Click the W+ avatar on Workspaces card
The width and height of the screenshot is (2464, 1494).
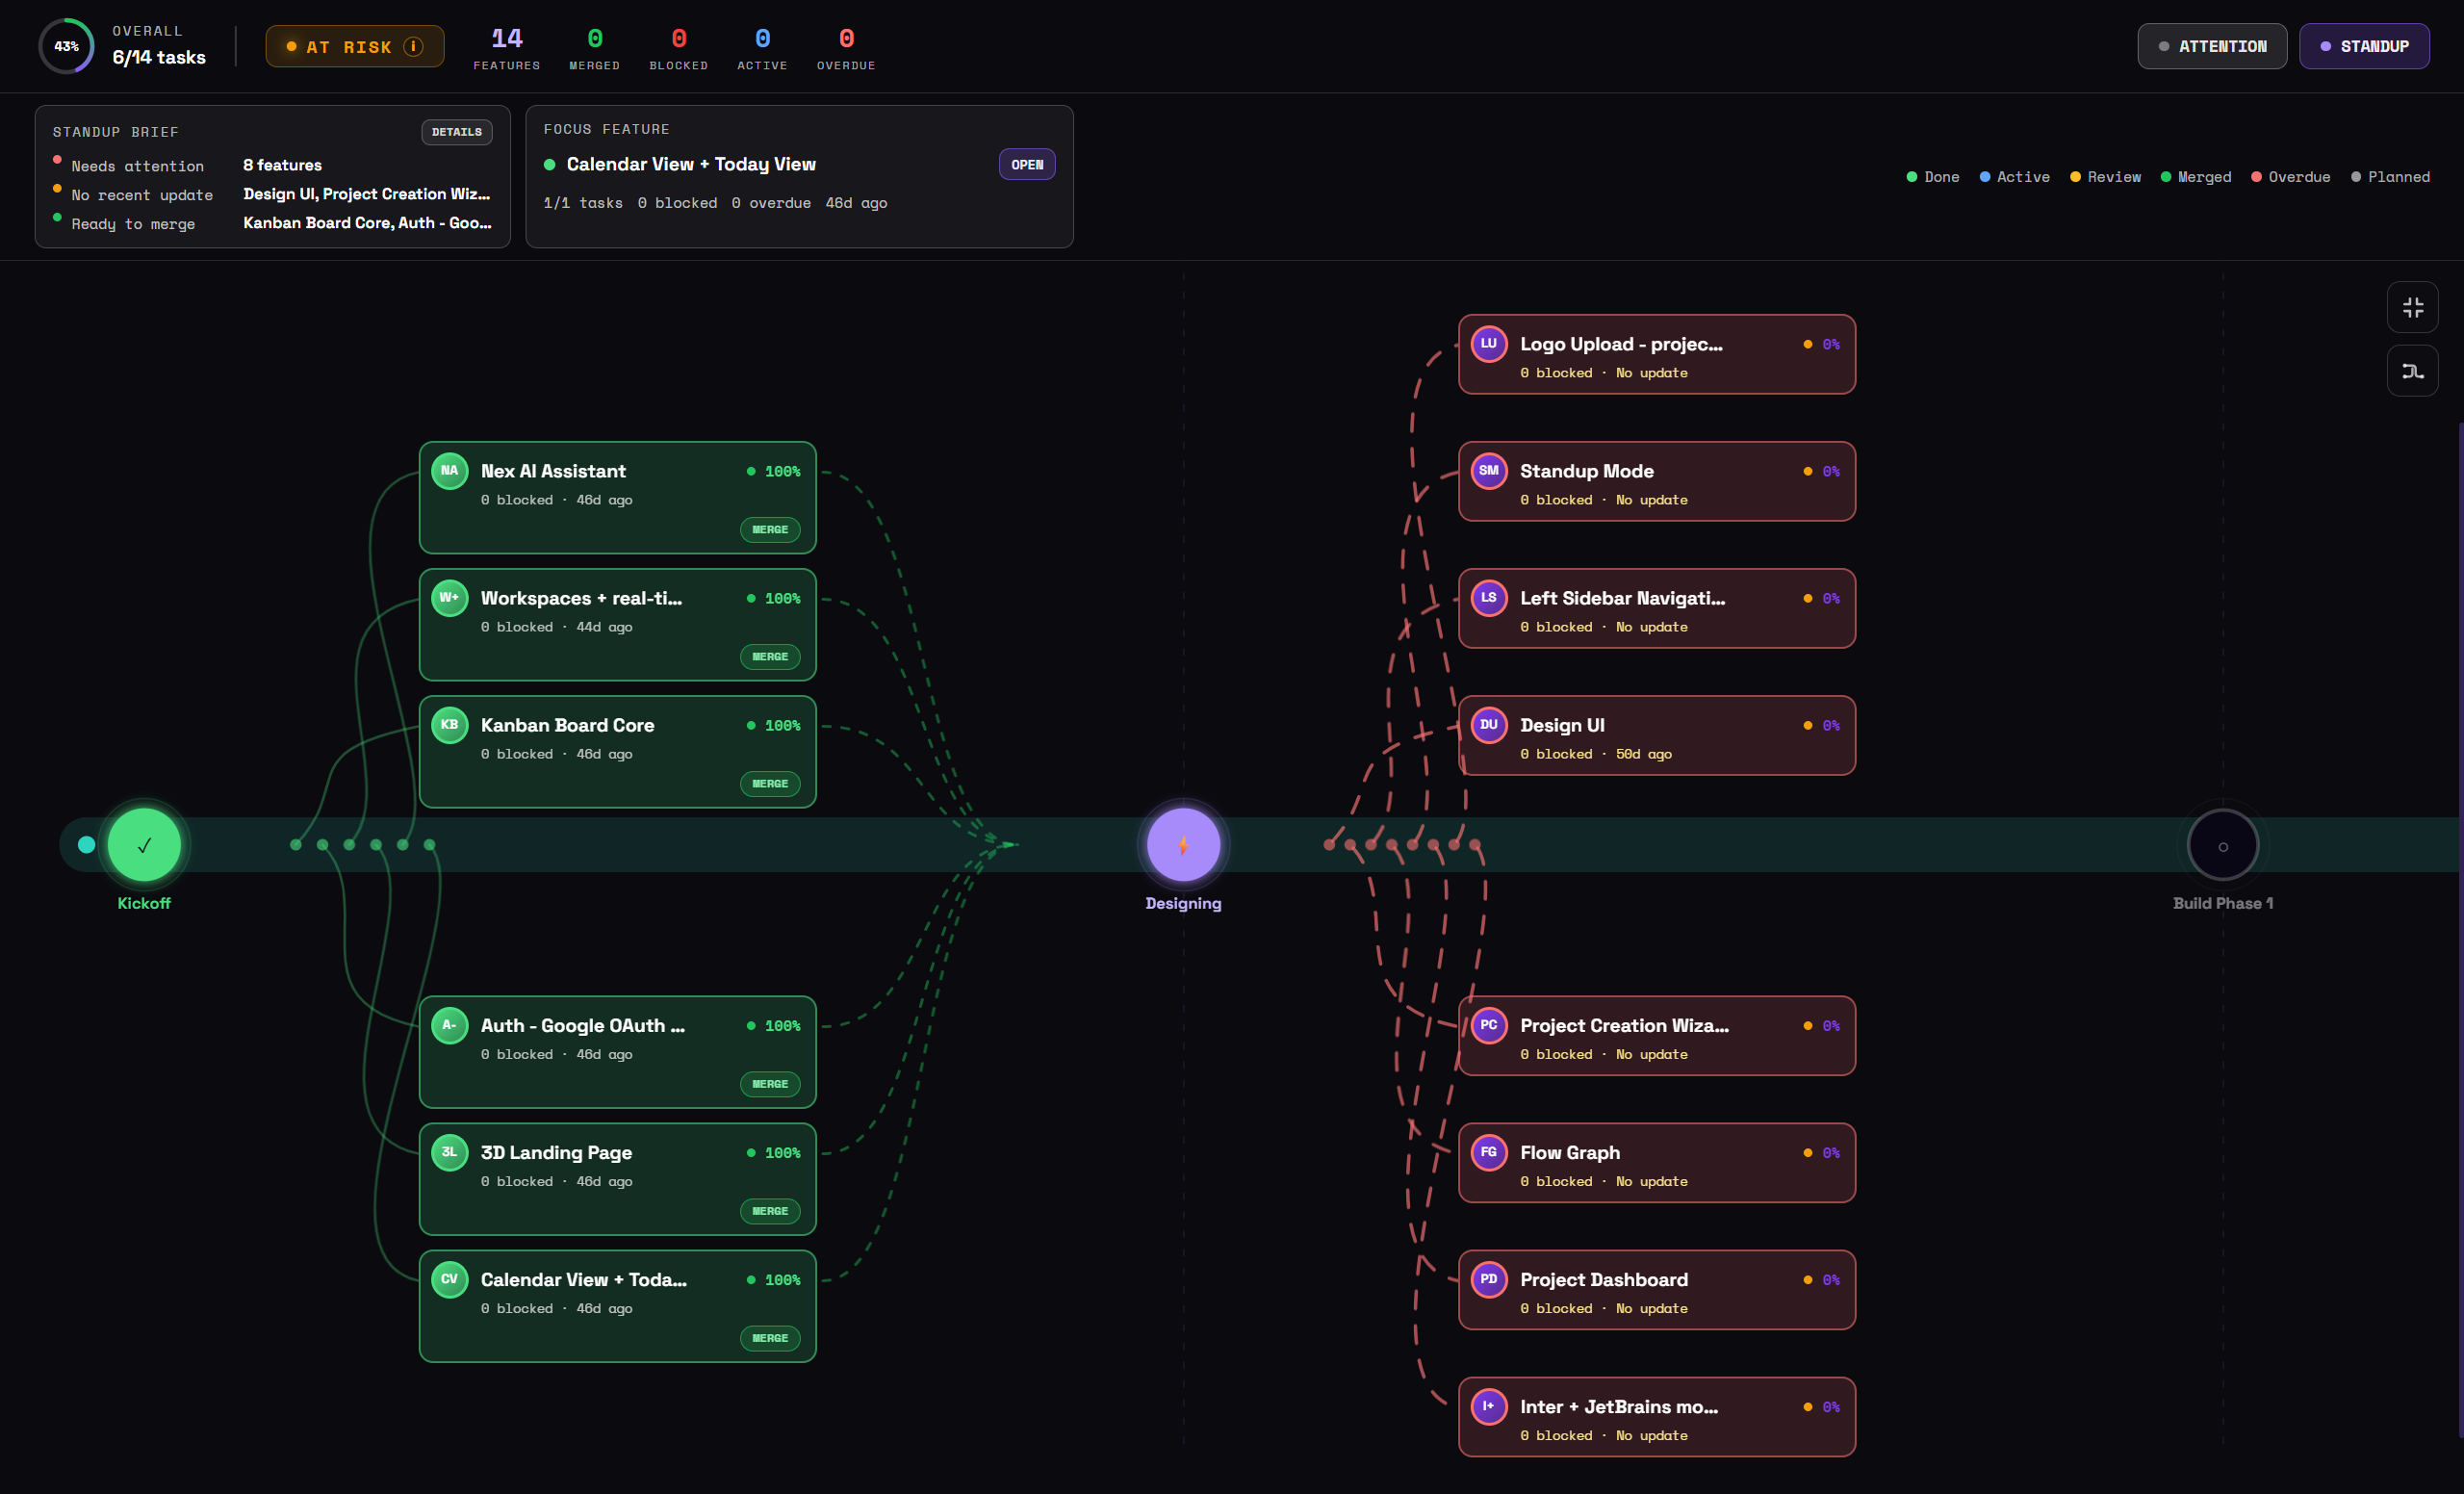(450, 597)
